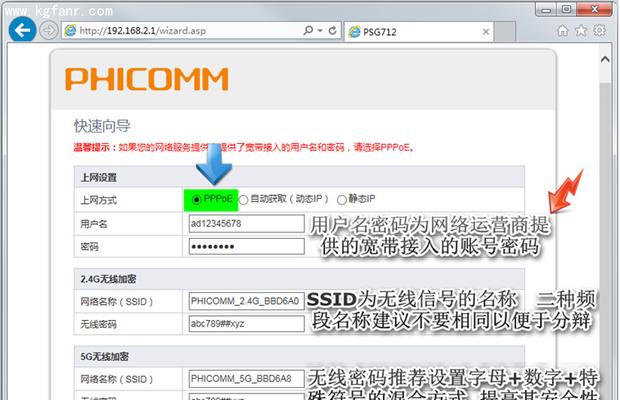Click the 5G 网络名称 SSID field
This screenshot has height=400, width=620.
point(246,379)
